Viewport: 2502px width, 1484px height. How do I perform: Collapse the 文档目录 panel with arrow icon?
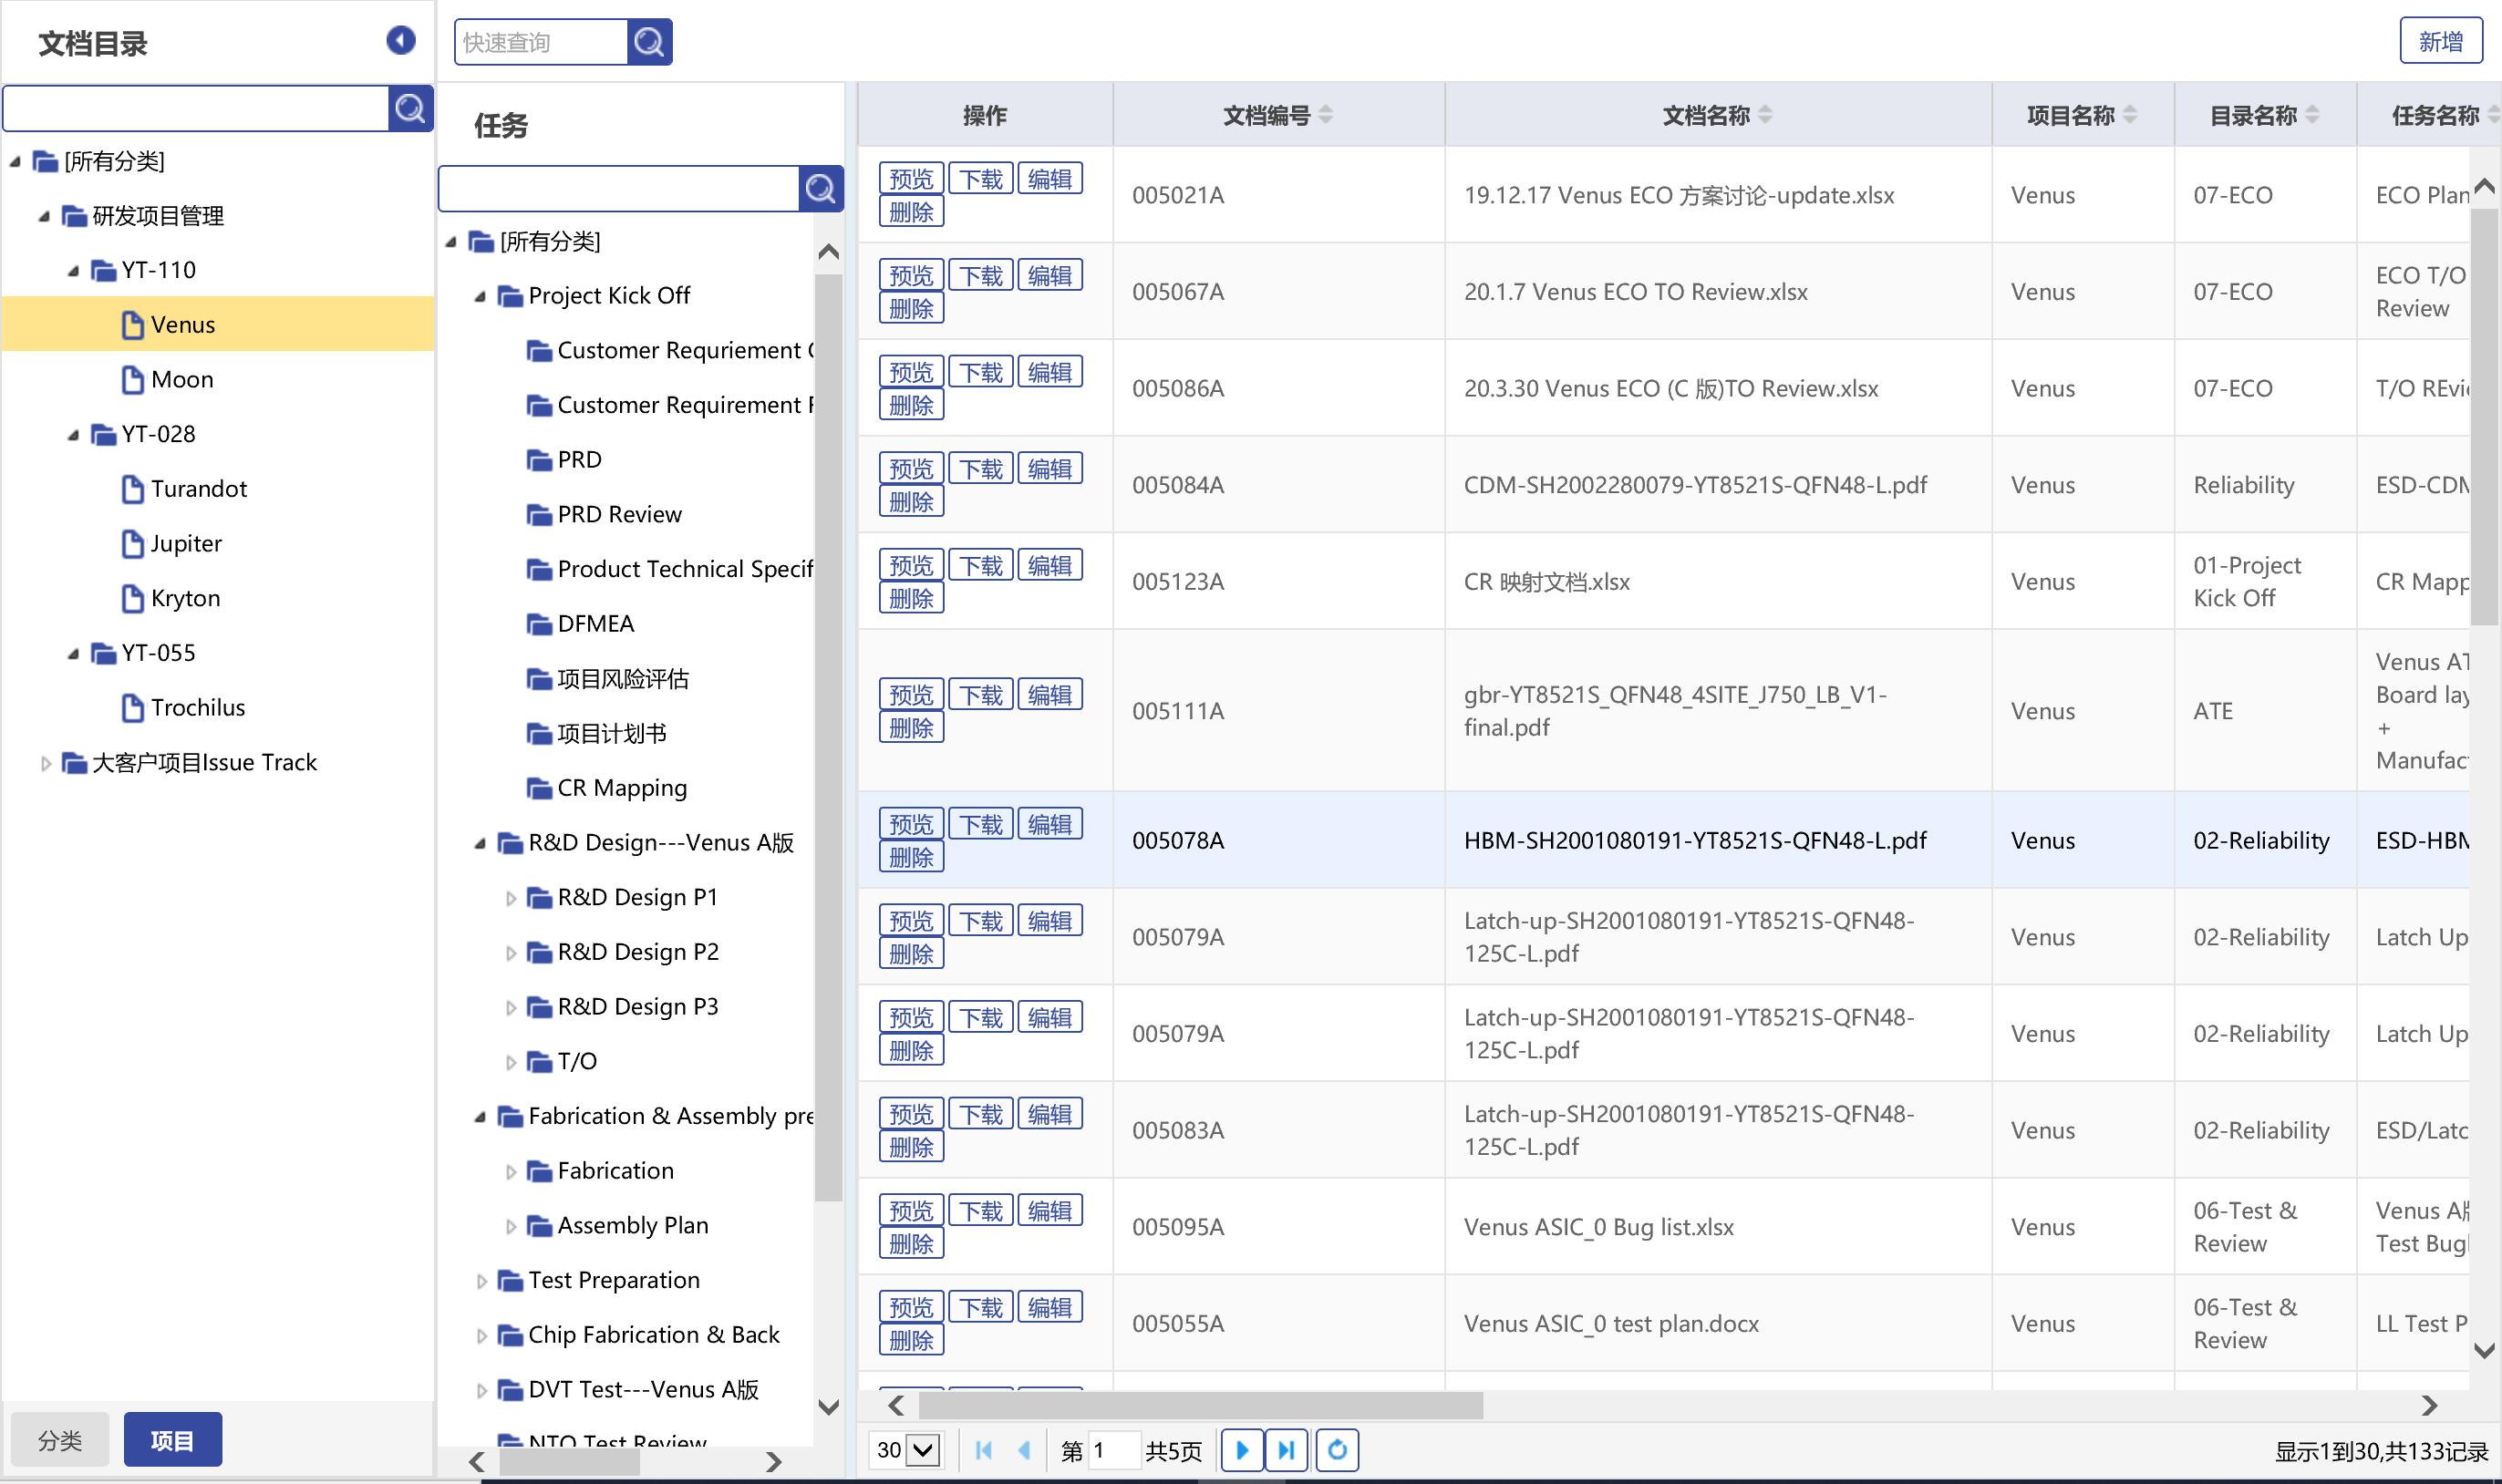click(400, 40)
